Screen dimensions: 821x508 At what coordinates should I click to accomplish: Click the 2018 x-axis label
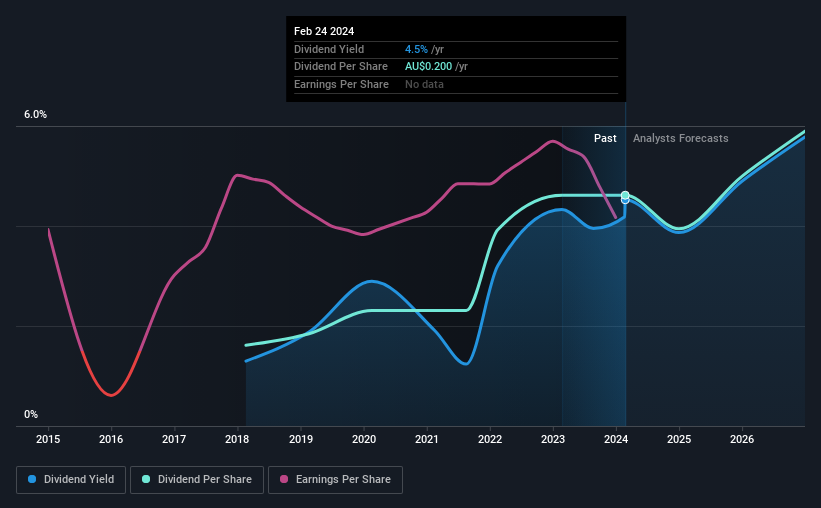(x=237, y=439)
